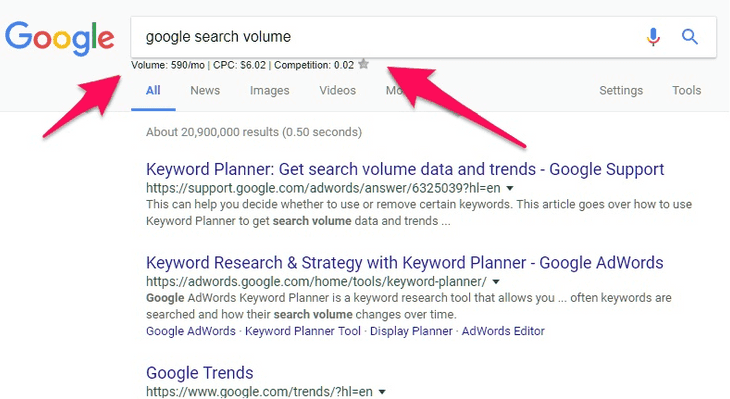Click the microphone voice search icon
730x399 pixels.
click(x=653, y=37)
